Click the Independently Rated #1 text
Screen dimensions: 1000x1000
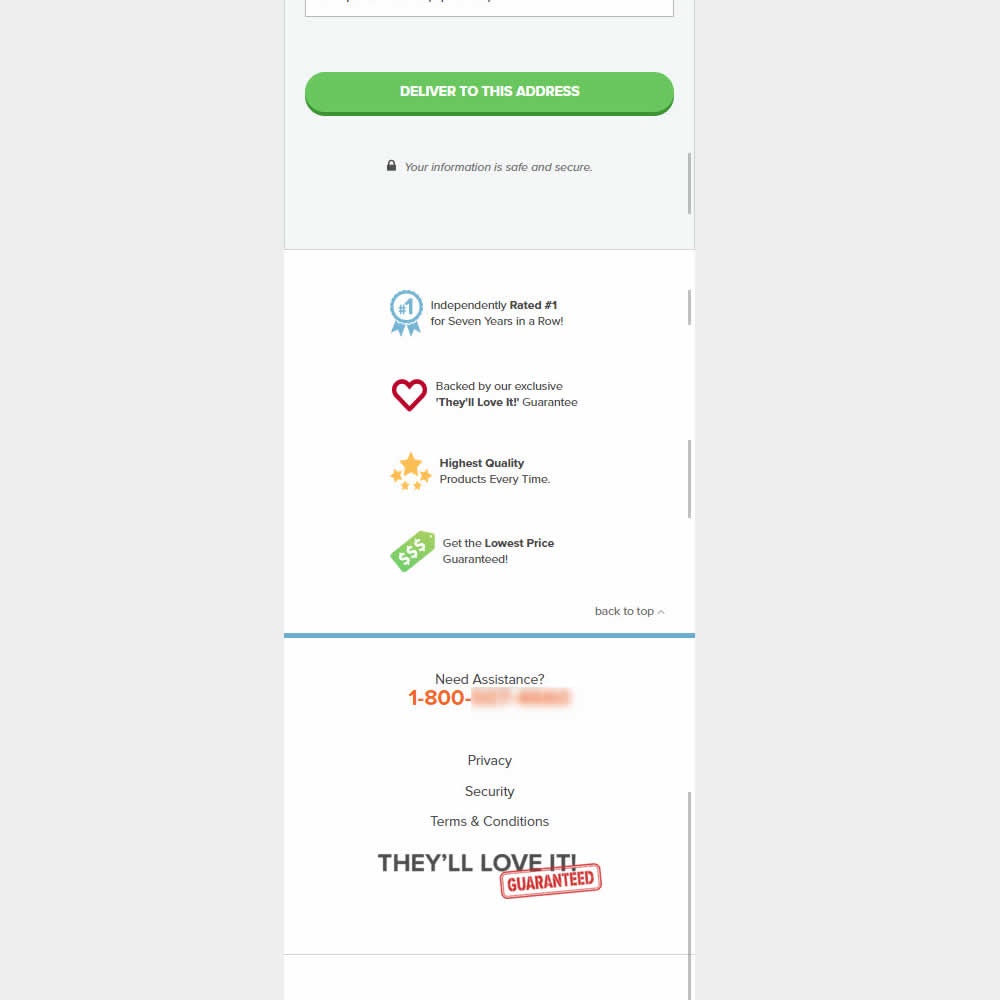(x=496, y=313)
